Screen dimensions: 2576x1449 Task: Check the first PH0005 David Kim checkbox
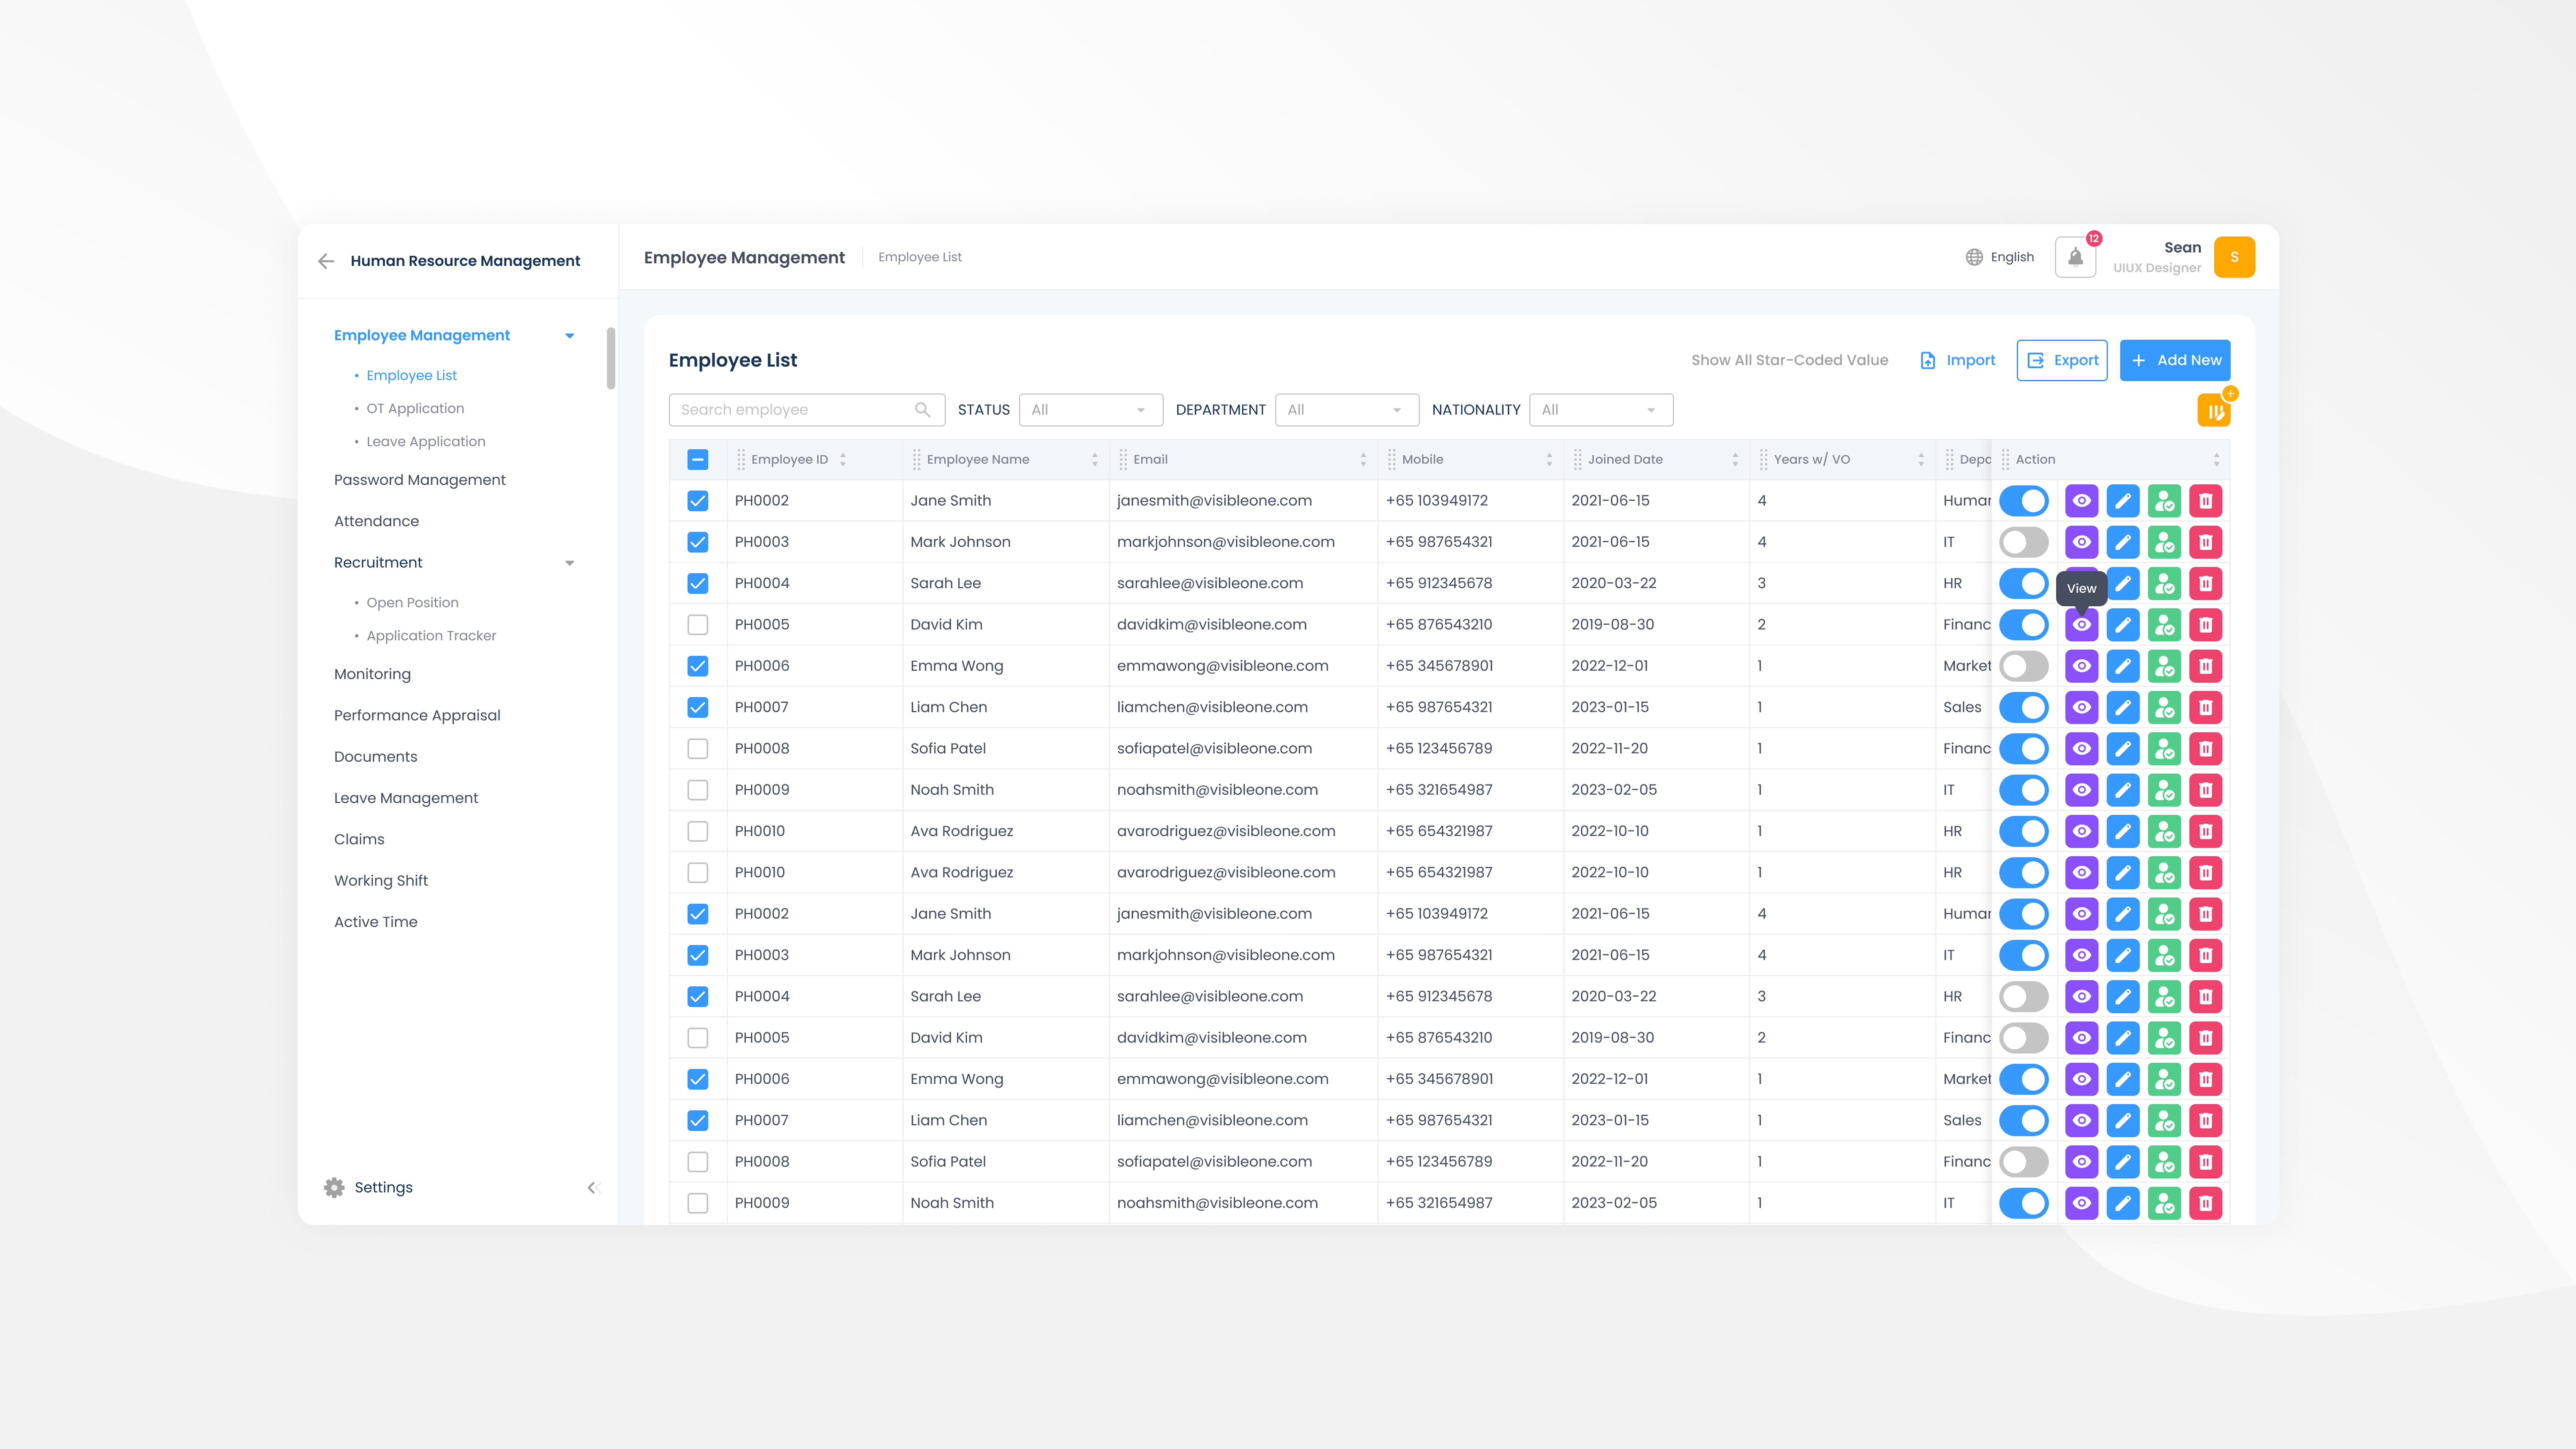pyautogui.click(x=698, y=625)
